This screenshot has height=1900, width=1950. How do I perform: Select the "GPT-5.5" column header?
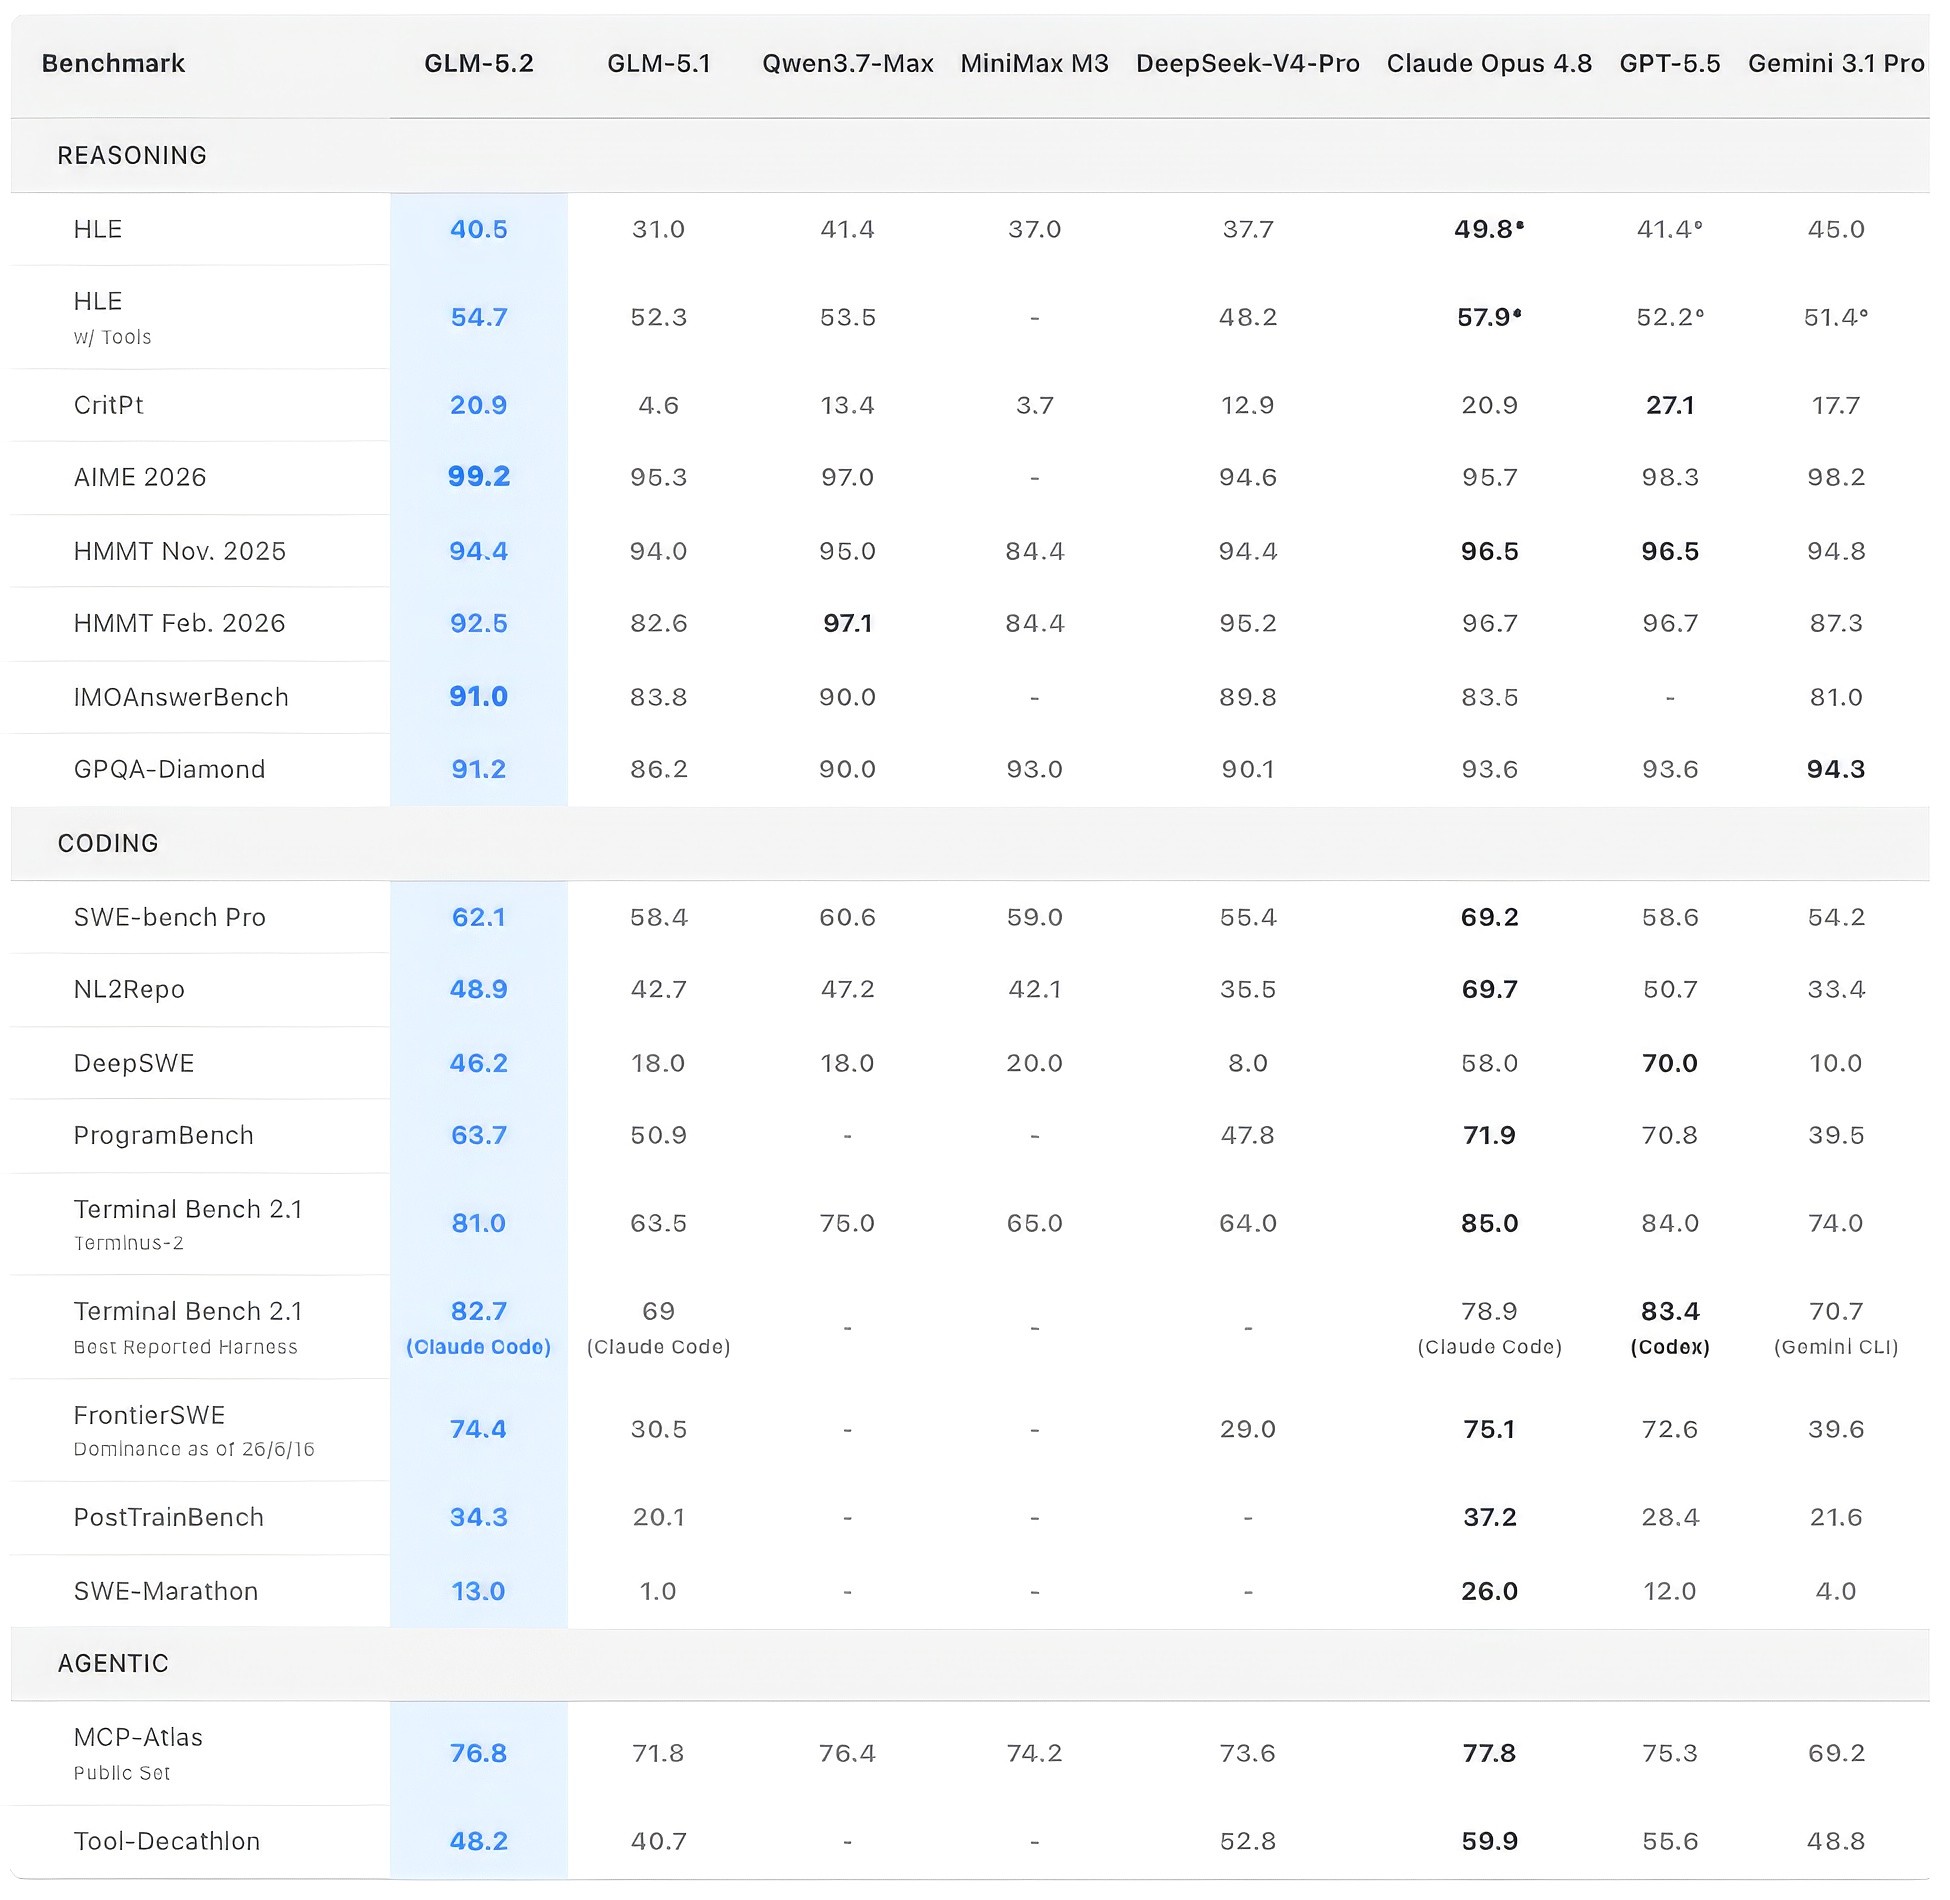tap(1670, 64)
